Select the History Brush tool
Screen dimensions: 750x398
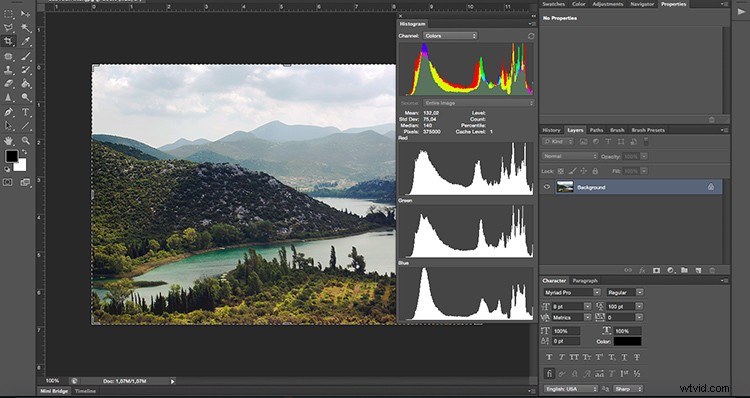click(x=25, y=70)
